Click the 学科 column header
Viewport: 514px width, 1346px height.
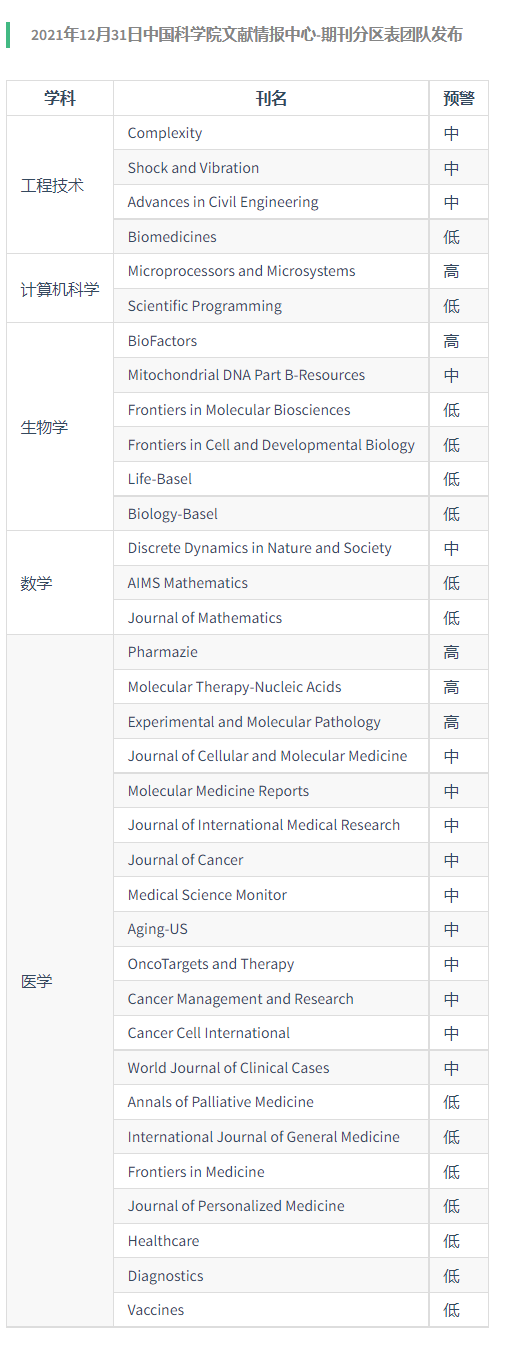pos(60,98)
